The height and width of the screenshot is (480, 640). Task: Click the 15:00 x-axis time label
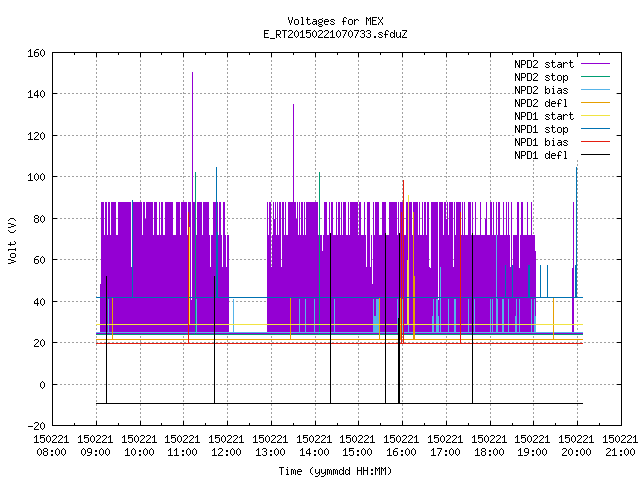357,452
